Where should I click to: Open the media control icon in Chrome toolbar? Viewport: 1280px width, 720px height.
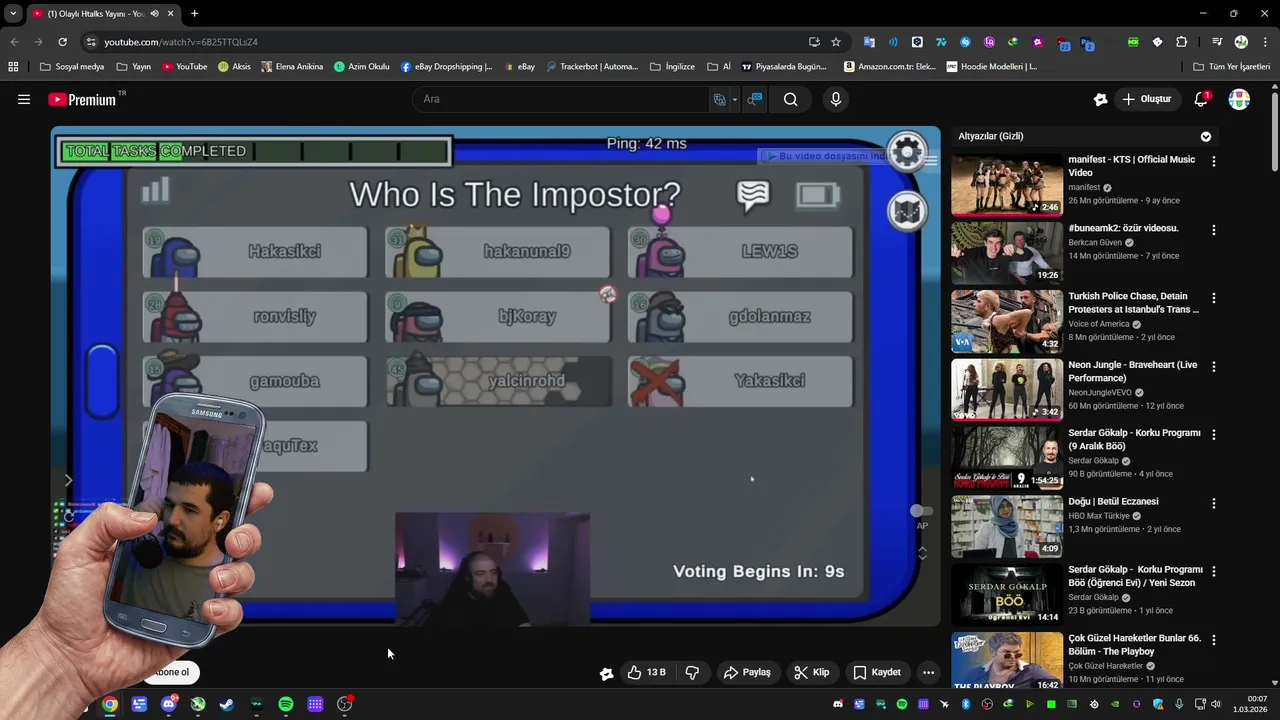[x=1217, y=42]
